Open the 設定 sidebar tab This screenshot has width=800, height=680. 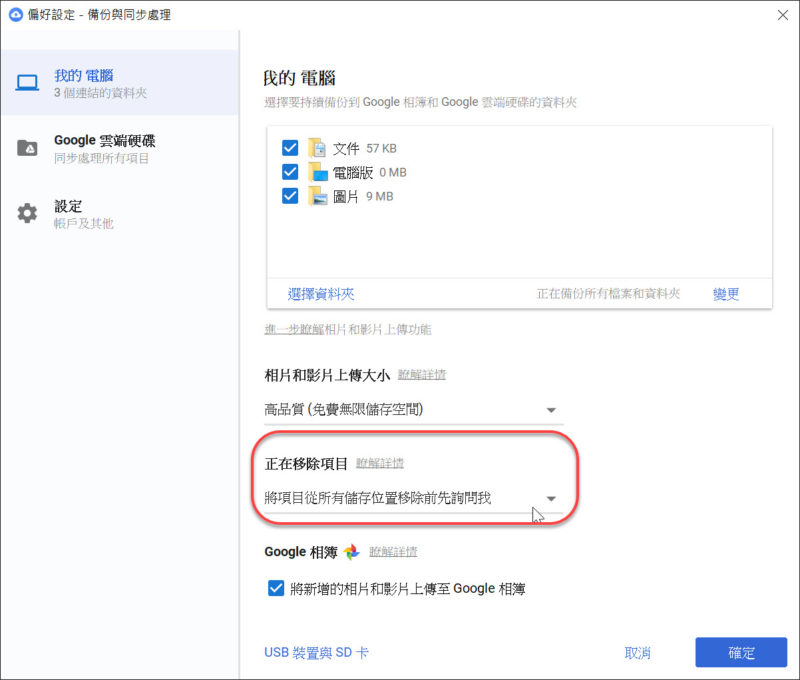120,214
